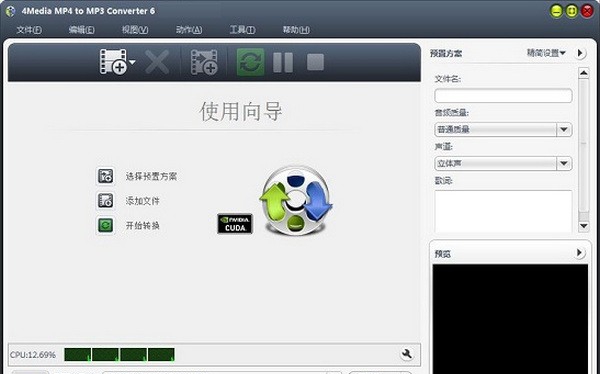
Task: Click the 添加文件 wizard icon
Action: [106, 201]
